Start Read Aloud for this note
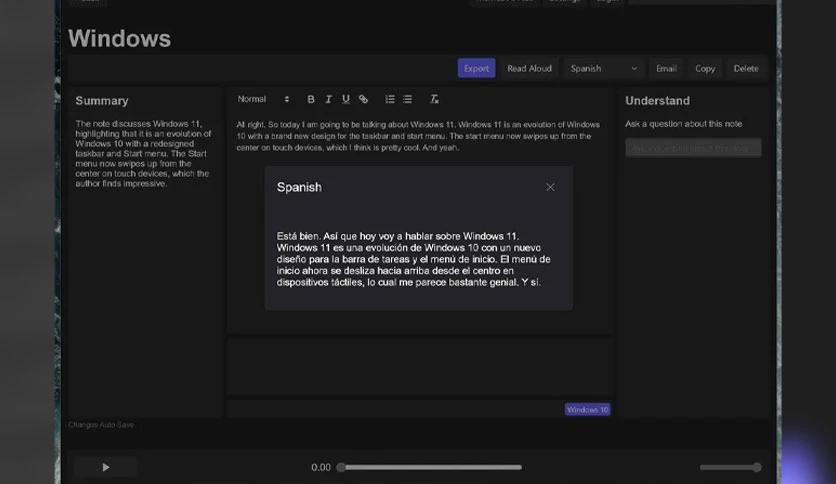This screenshot has height=484, width=836. click(529, 68)
